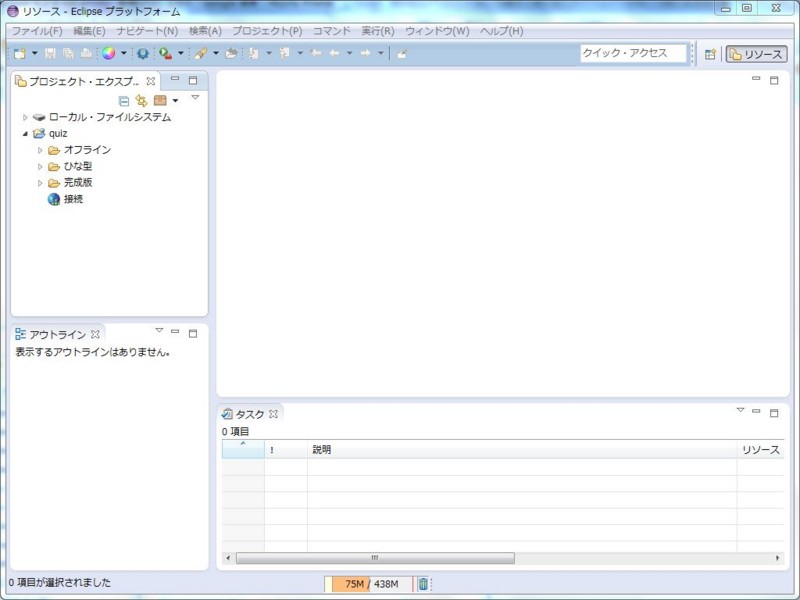
Task: Click the blue gear toolbar icon
Action: (143, 53)
